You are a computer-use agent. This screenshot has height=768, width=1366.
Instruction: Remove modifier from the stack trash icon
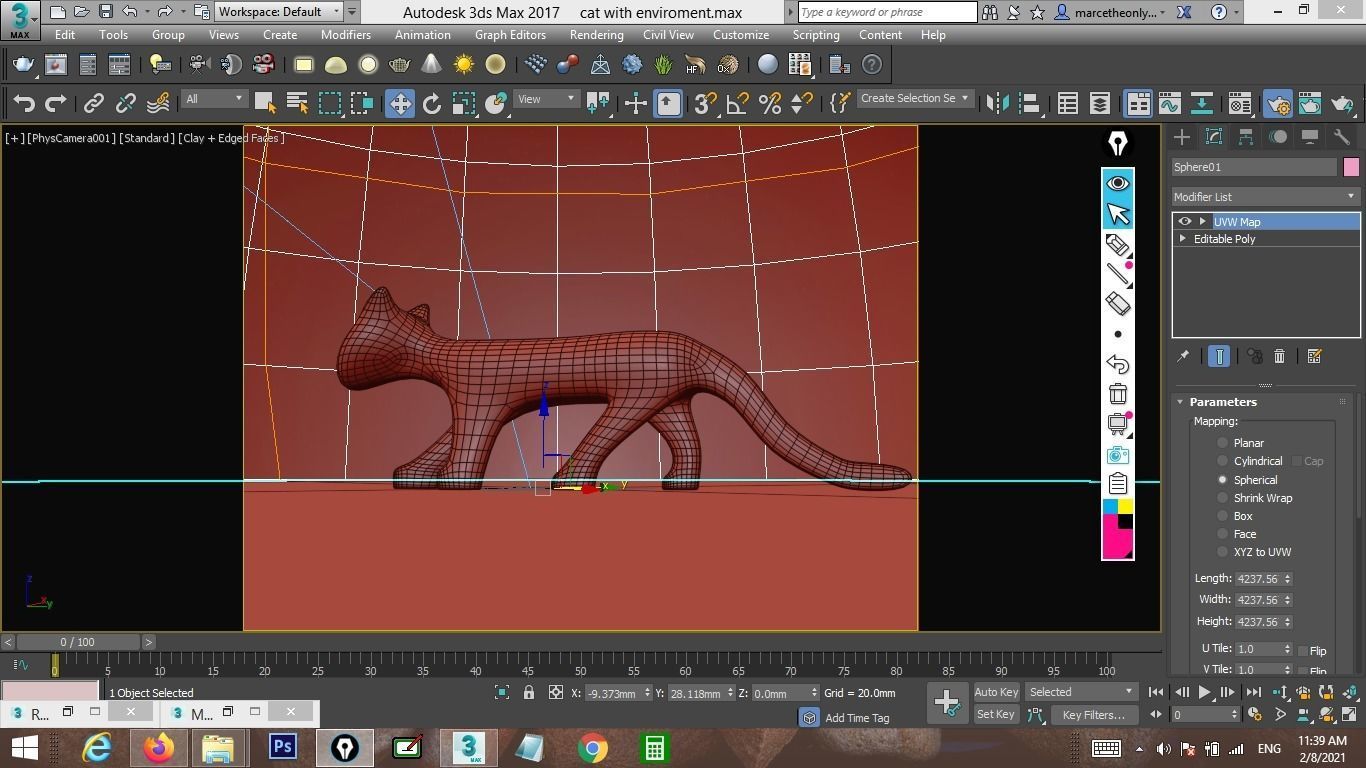pyautogui.click(x=1279, y=356)
